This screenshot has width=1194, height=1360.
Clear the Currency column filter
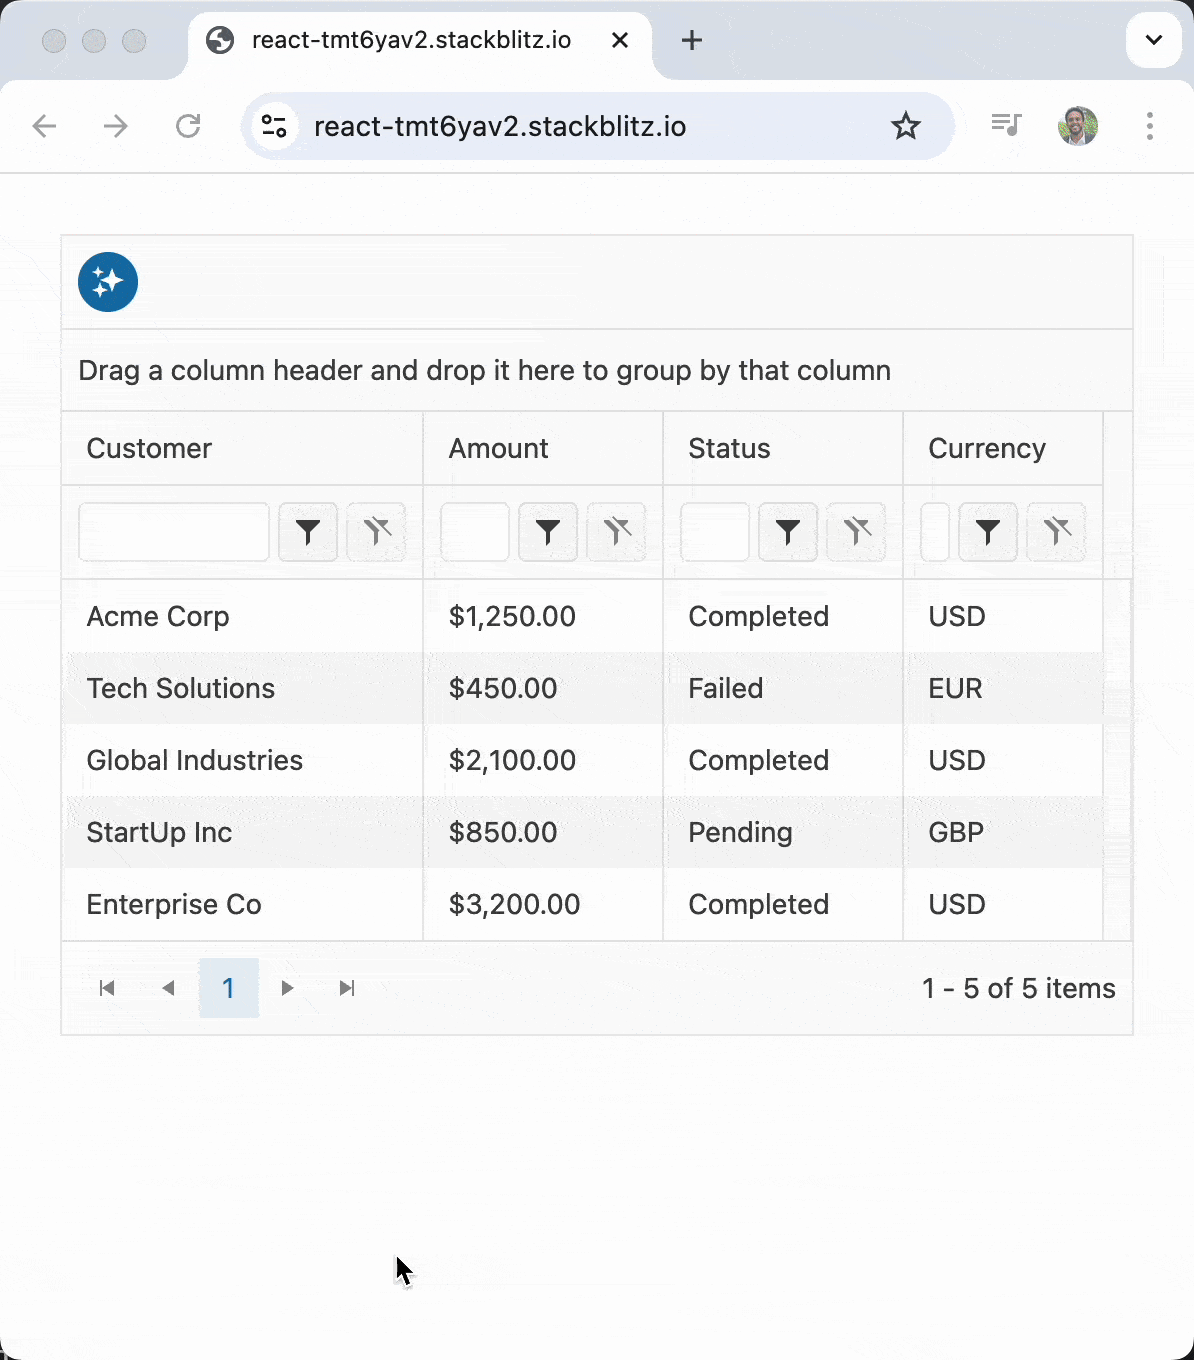coord(1056,532)
